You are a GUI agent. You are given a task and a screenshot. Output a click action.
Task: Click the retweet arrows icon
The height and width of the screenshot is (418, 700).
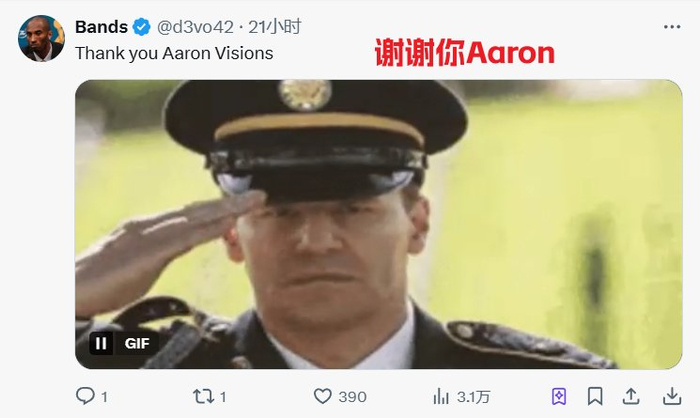[204, 396]
